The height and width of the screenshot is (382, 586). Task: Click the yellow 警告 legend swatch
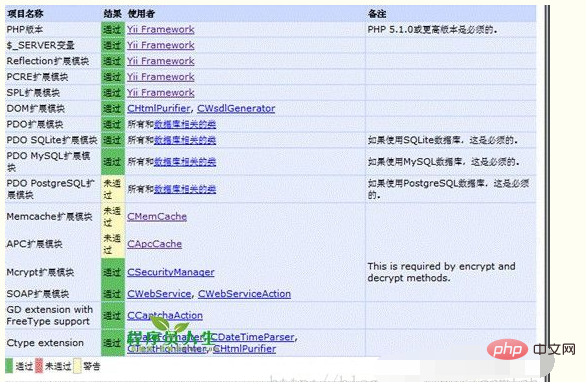[x=77, y=366]
